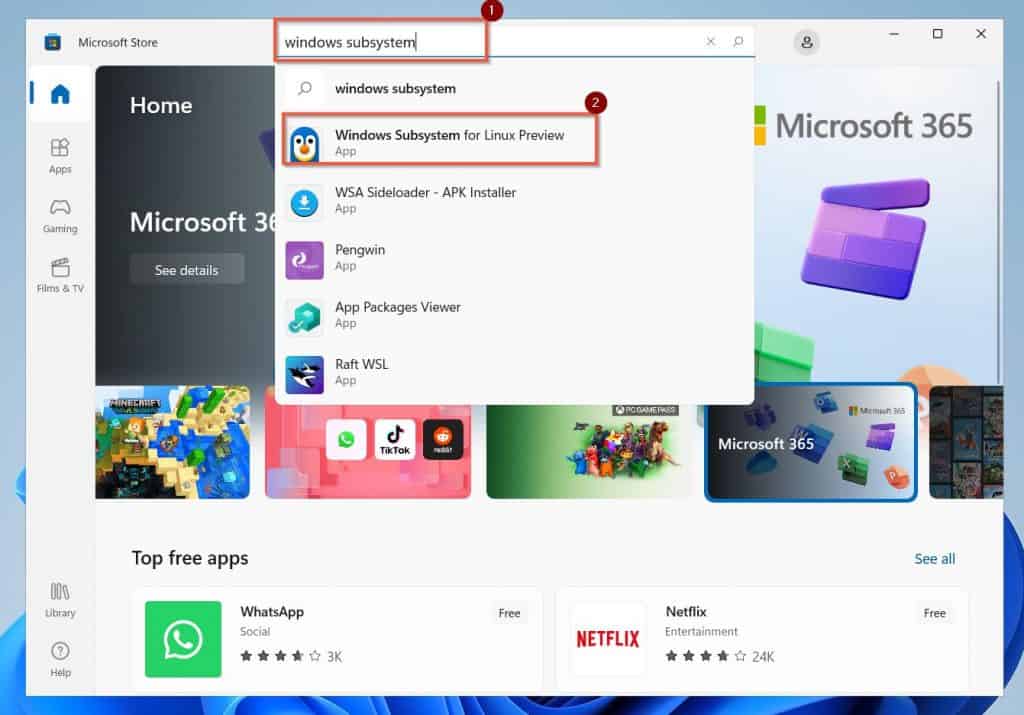Click the Microsoft 365 hero banner logo
Viewport: 1024px width, 715px height.
point(863,125)
